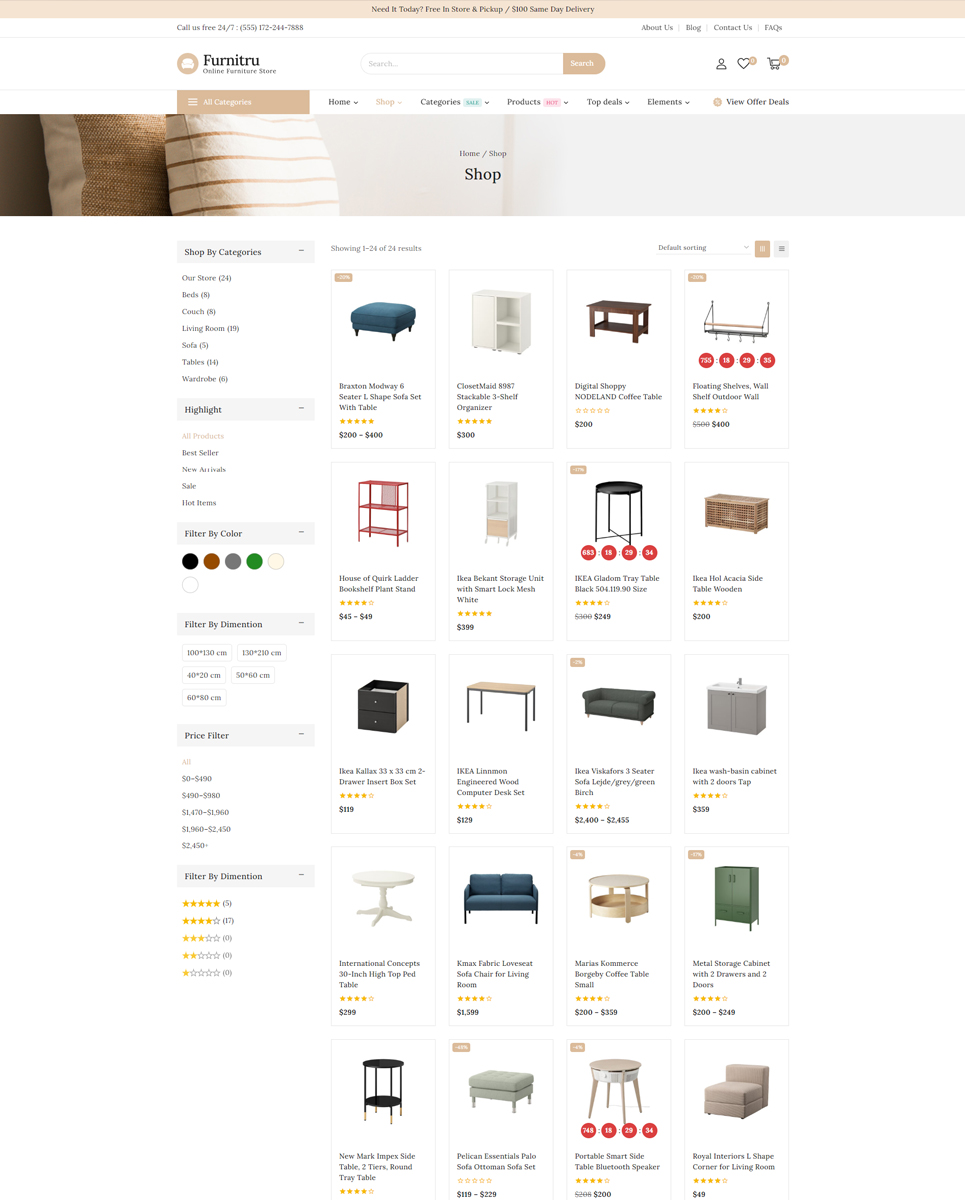Collapse the Filter By Color section
The width and height of the screenshot is (965, 1200).
tap(301, 533)
